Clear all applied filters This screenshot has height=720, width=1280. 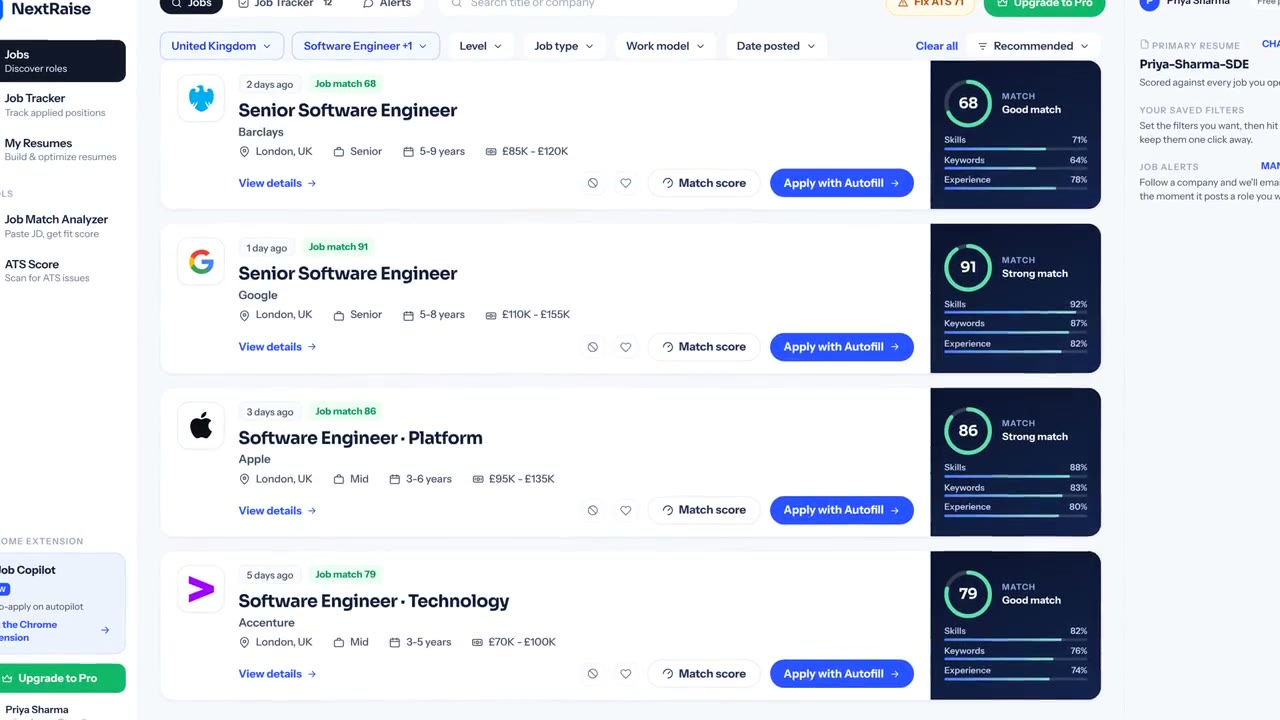[936, 46]
